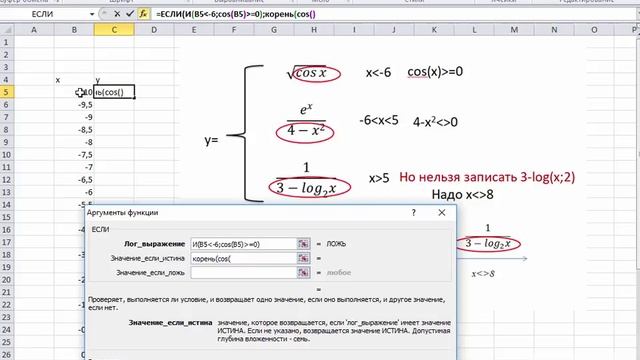The image size is (640, 360).
Task: Collapse dialog via Значение_если_ложь range selector icon
Action: click(x=303, y=273)
